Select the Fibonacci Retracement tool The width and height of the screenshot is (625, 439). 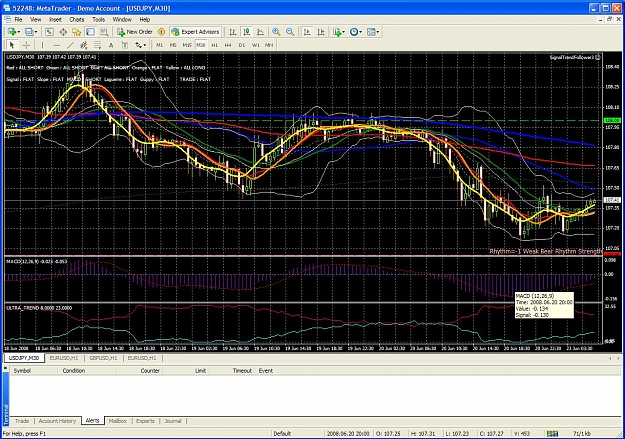coord(97,45)
